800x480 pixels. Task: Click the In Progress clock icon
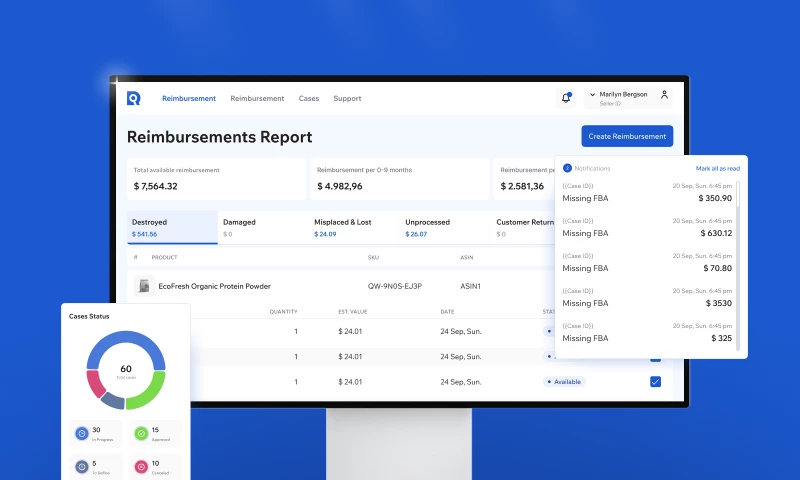point(82,434)
